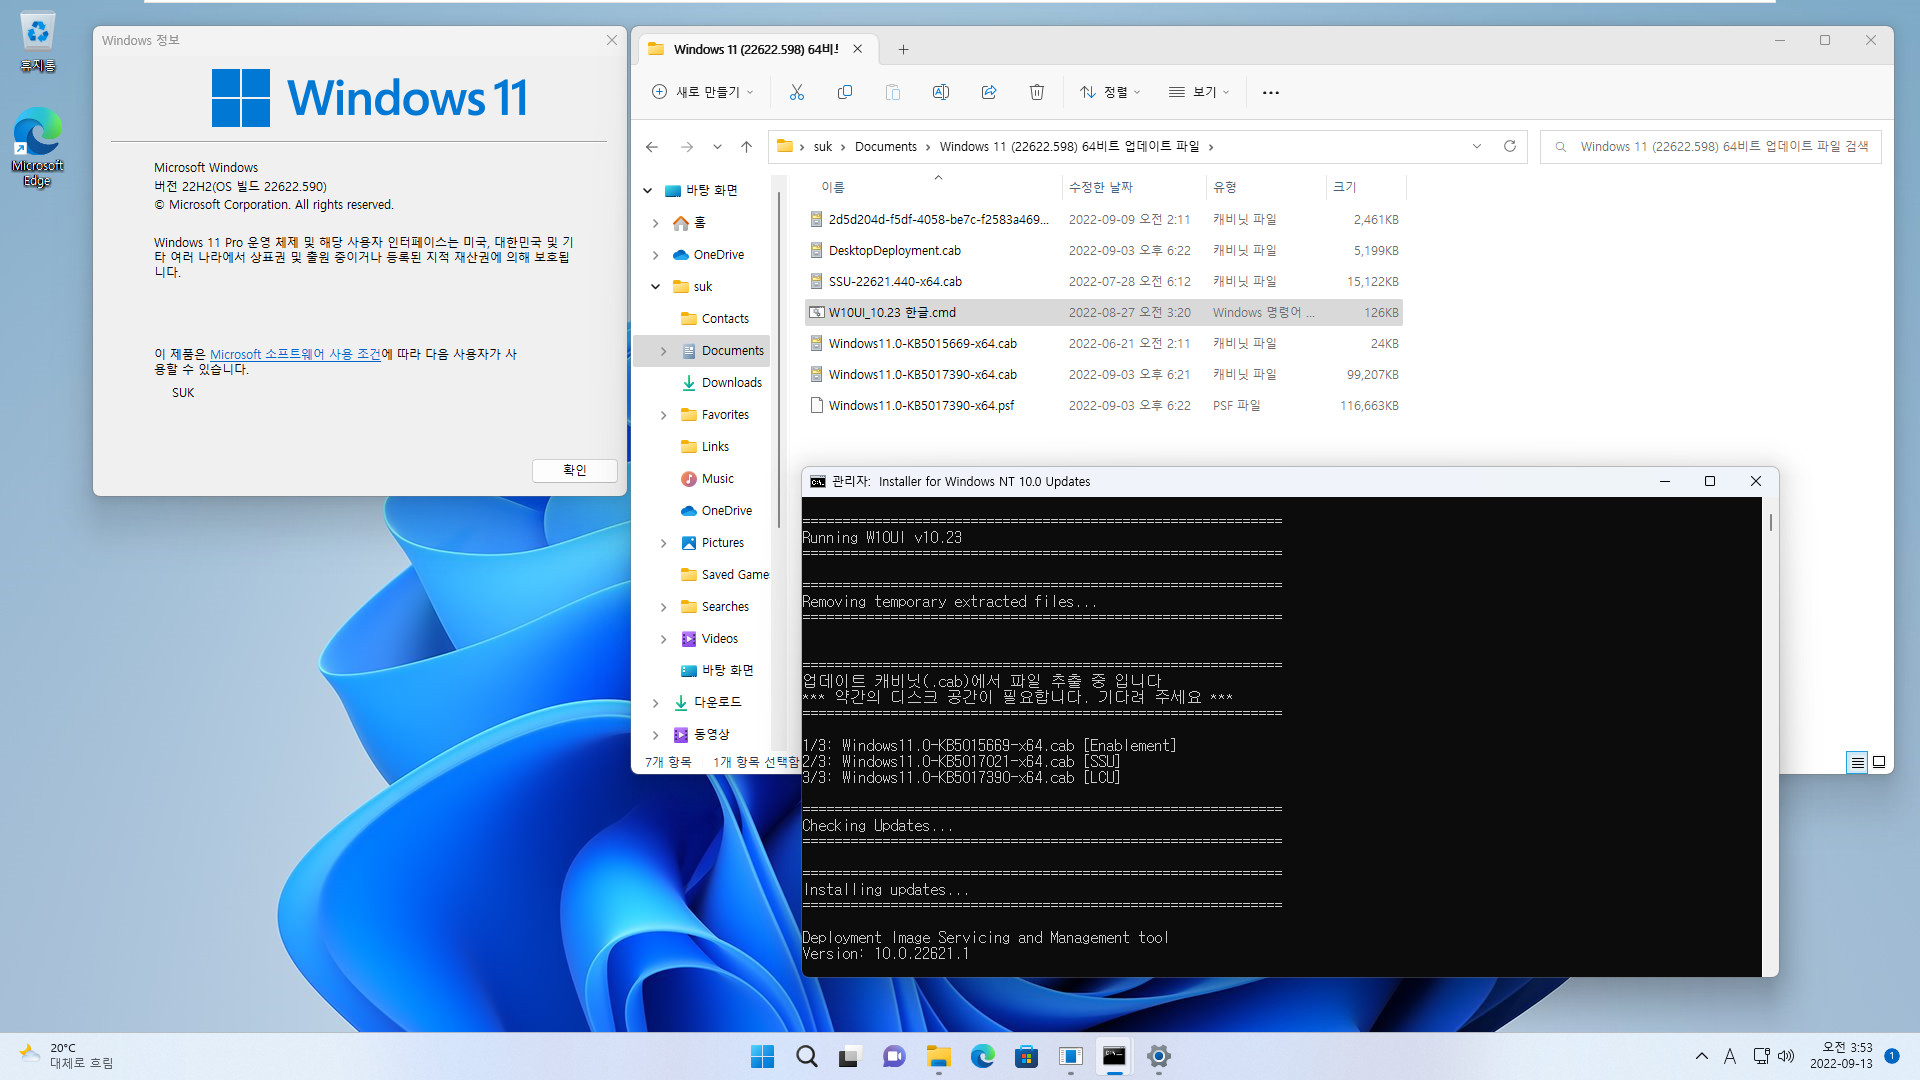Viewport: 1920px width, 1080px height.
Task: Click the Share icon in File Explorer toolbar
Action: [x=989, y=91]
